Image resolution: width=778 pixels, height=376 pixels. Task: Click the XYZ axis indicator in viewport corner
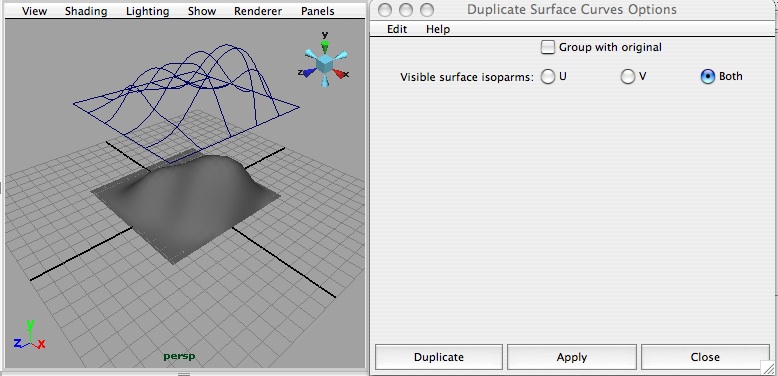[30, 335]
